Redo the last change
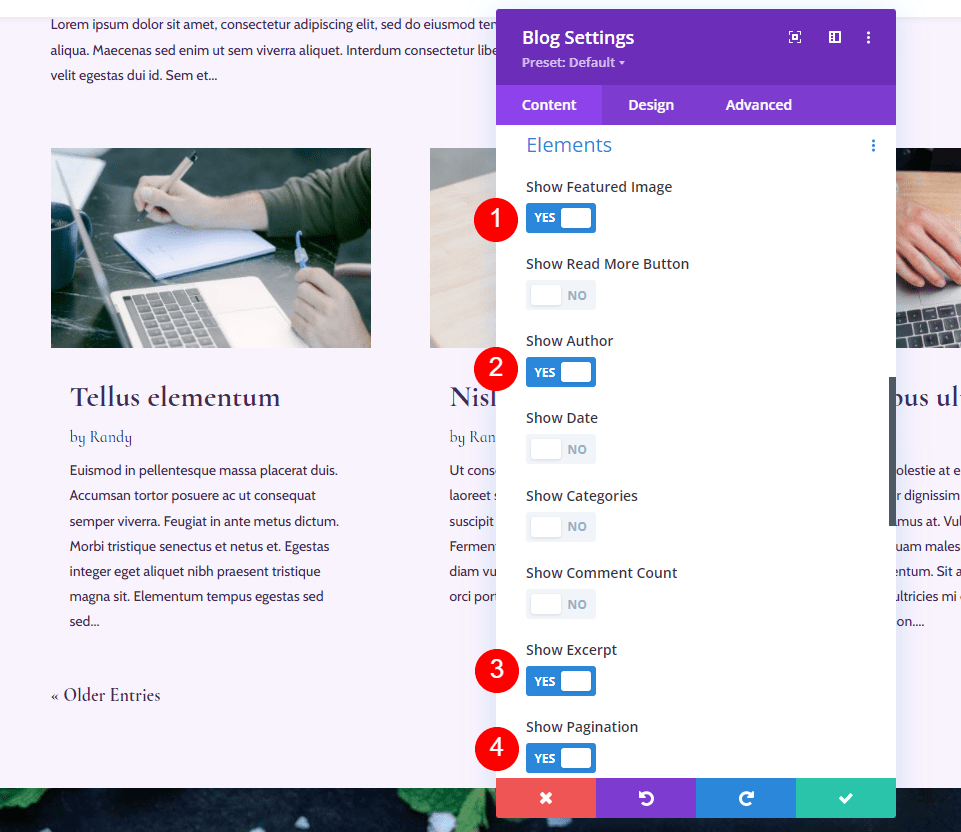 coord(745,798)
